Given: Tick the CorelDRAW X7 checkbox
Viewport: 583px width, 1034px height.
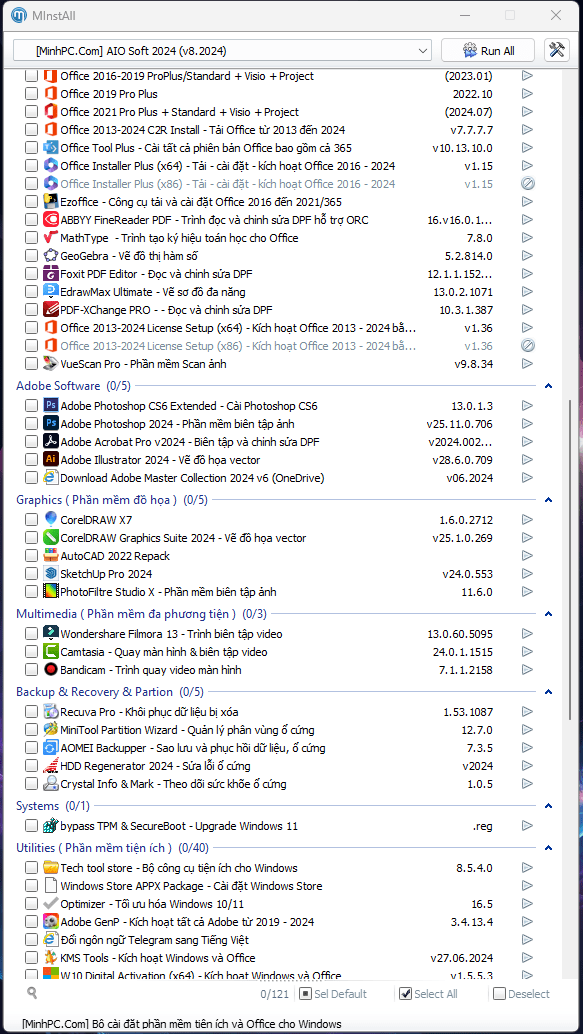Looking at the screenshot, I should coord(32,520).
